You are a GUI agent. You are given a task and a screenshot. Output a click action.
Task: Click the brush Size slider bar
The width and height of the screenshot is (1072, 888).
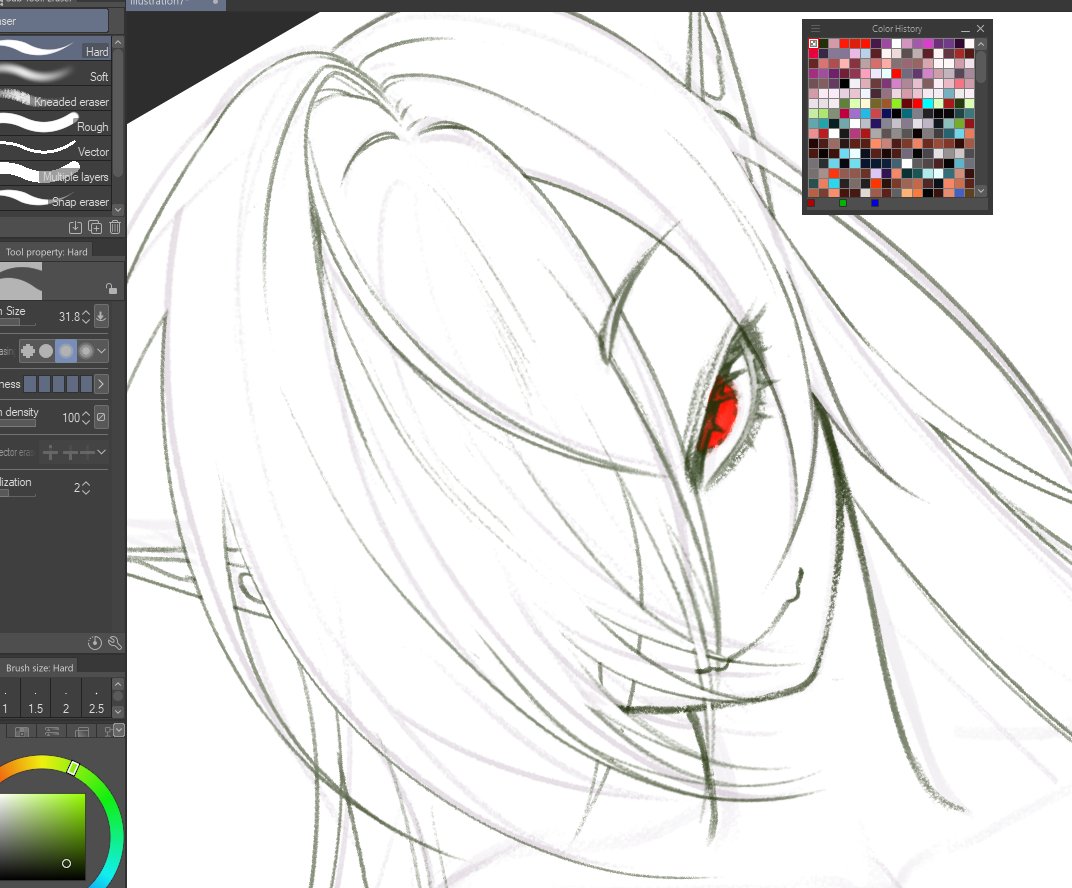18,322
